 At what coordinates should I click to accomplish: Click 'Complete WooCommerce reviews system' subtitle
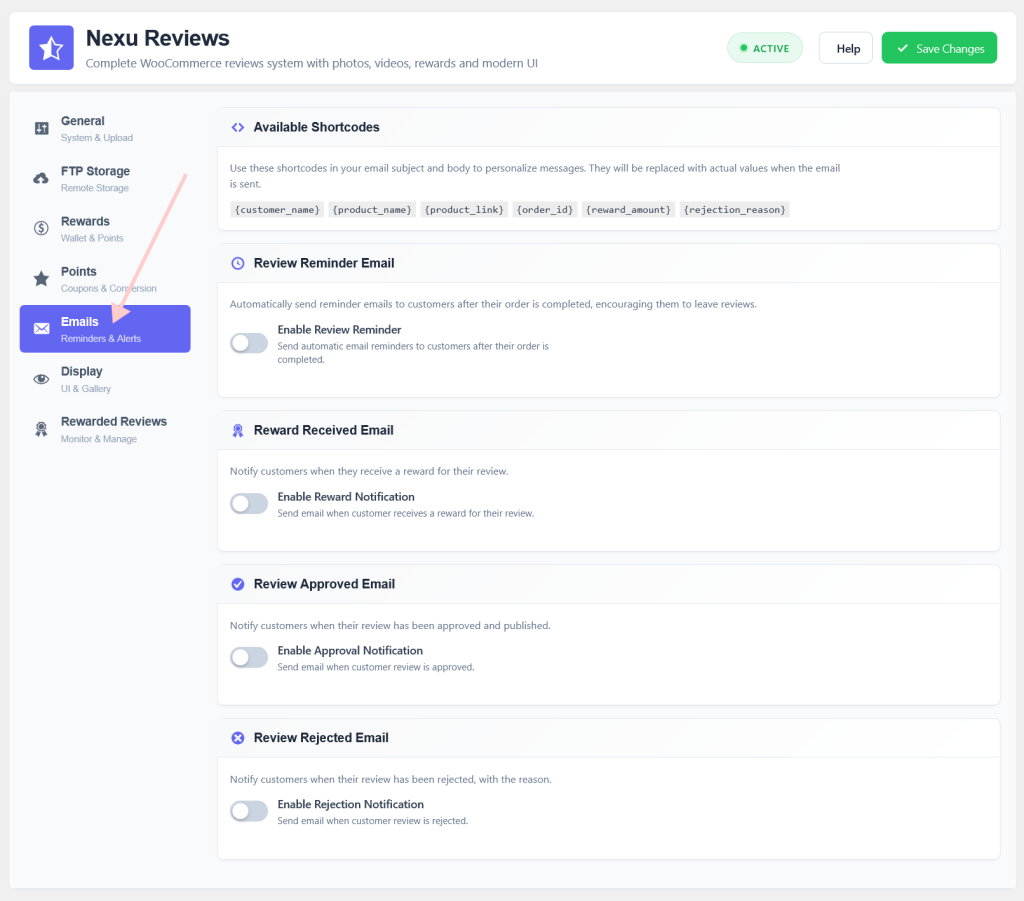coord(312,63)
